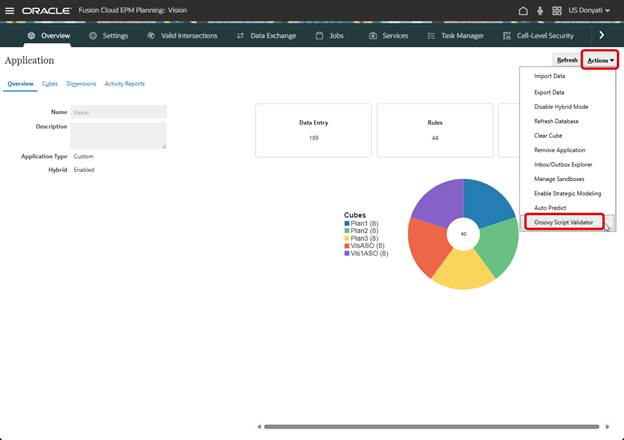624x440 pixels.
Task: Open the Valid Intersections card
Action: [x=182, y=35]
